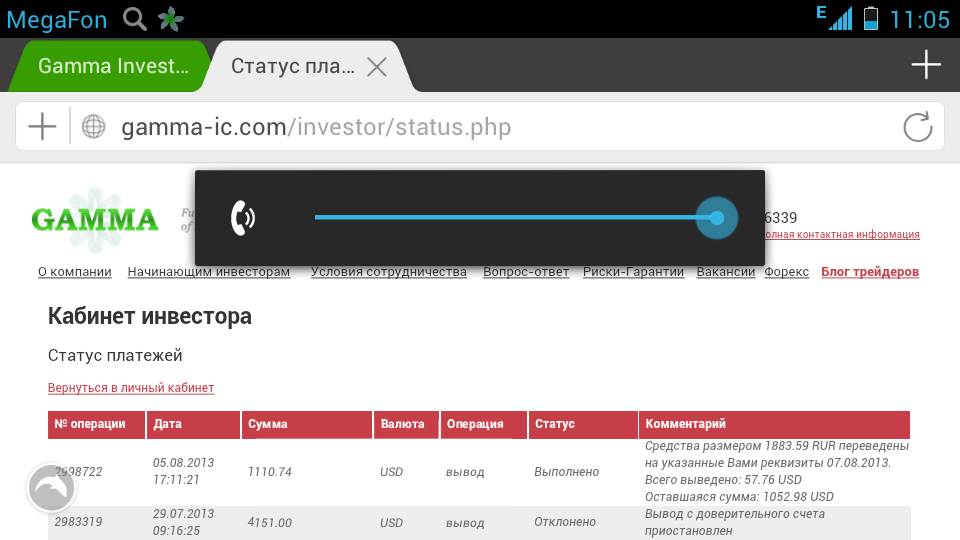
Task: Tap the signal strength indicator
Action: pyautogui.click(x=835, y=18)
